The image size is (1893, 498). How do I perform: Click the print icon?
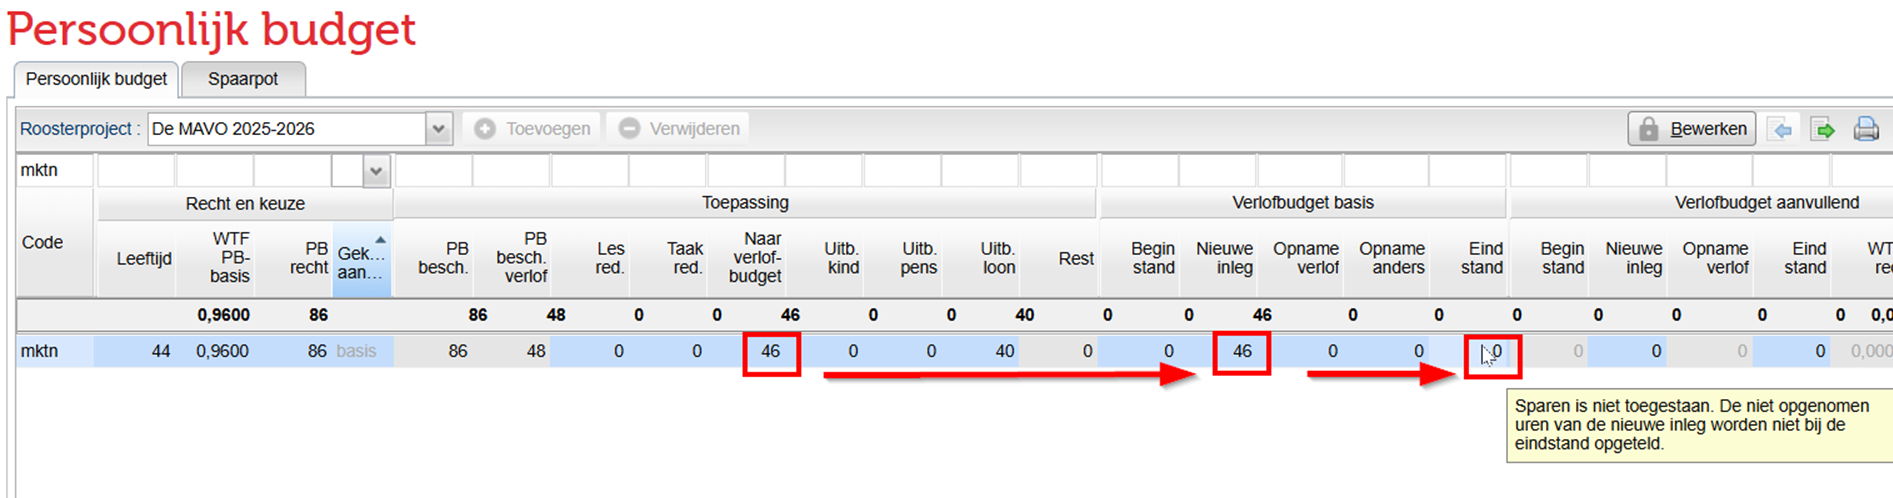(1865, 129)
